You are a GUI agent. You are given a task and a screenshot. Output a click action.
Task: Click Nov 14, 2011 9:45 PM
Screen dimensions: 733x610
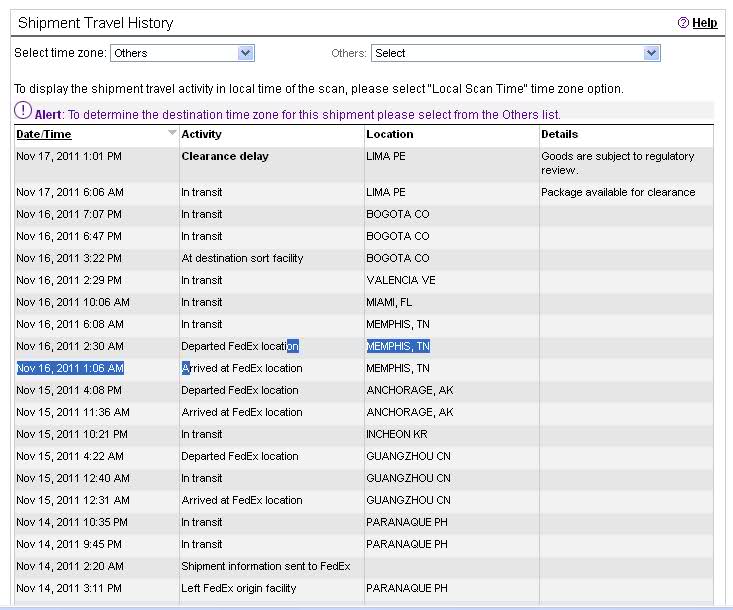69,544
